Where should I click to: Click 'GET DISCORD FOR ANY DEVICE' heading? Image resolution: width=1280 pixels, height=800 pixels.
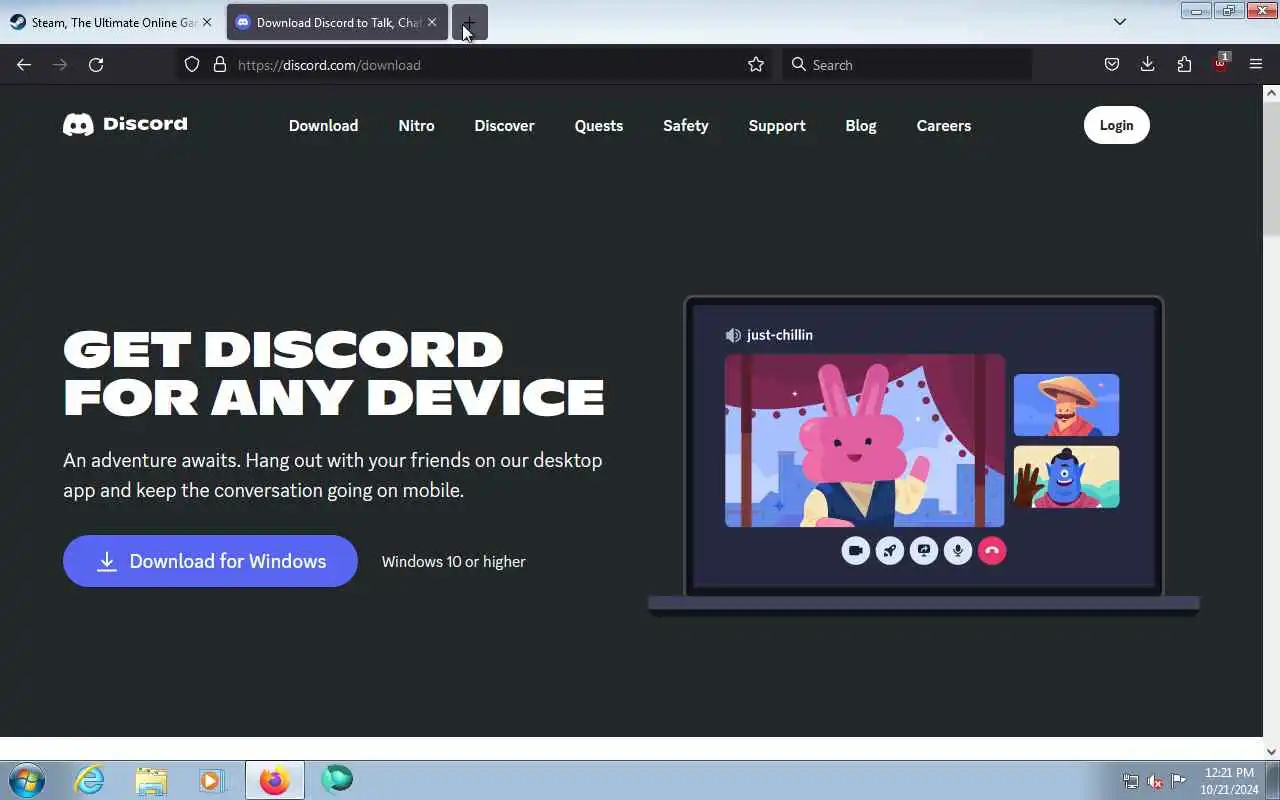click(334, 373)
